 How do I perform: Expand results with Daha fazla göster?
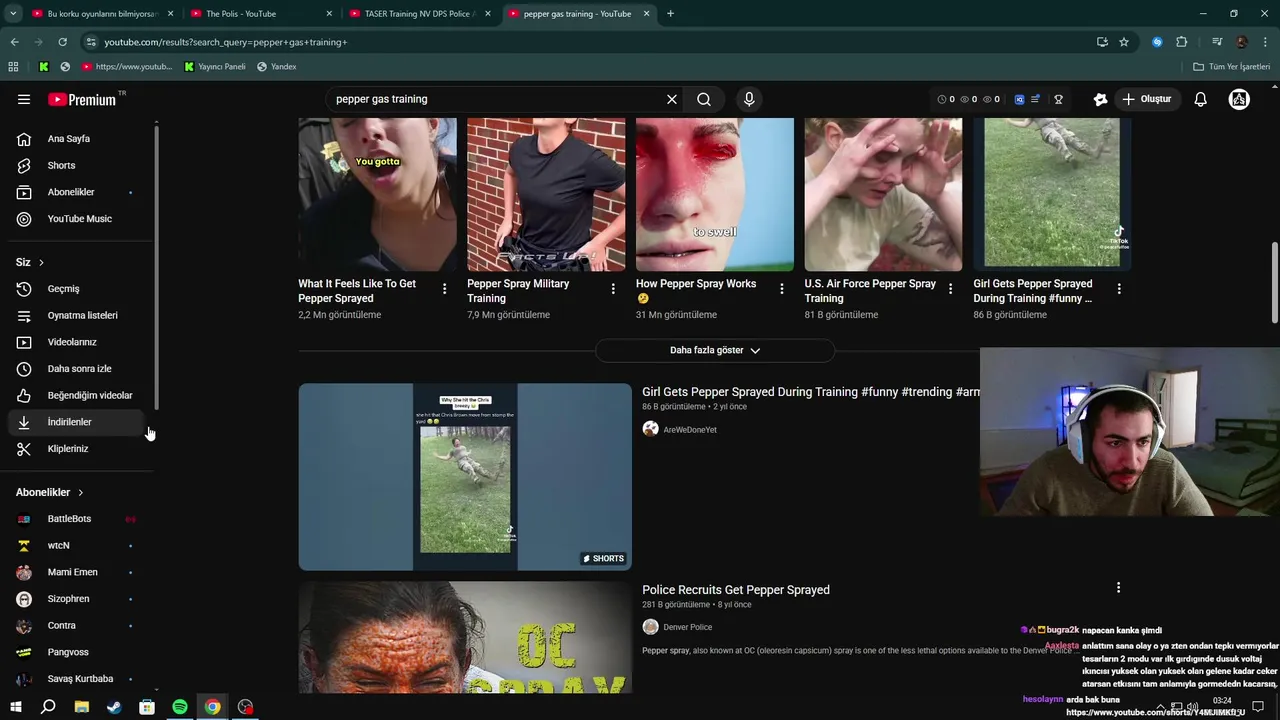715,351
